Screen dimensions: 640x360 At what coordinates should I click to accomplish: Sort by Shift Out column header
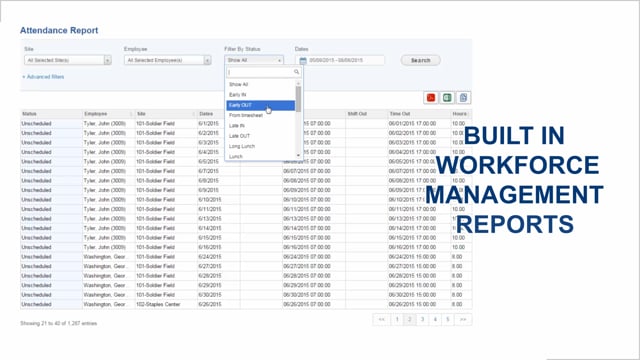tap(366, 114)
